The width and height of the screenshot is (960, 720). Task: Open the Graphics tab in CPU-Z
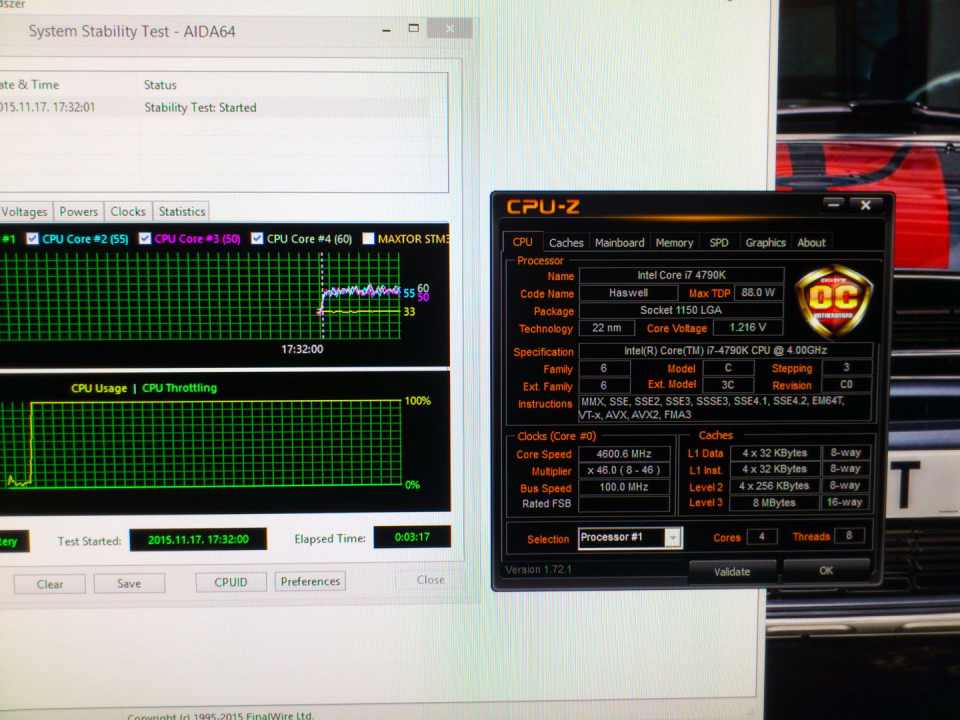tap(765, 243)
